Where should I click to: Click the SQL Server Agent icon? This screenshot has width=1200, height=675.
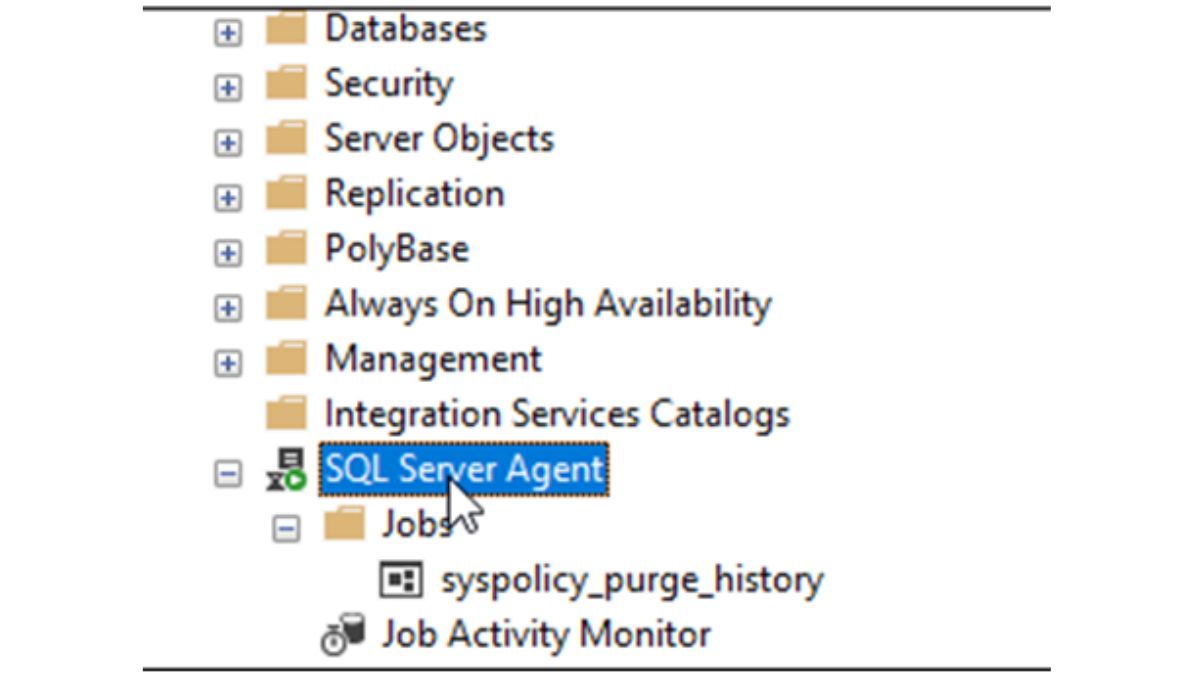click(284, 469)
